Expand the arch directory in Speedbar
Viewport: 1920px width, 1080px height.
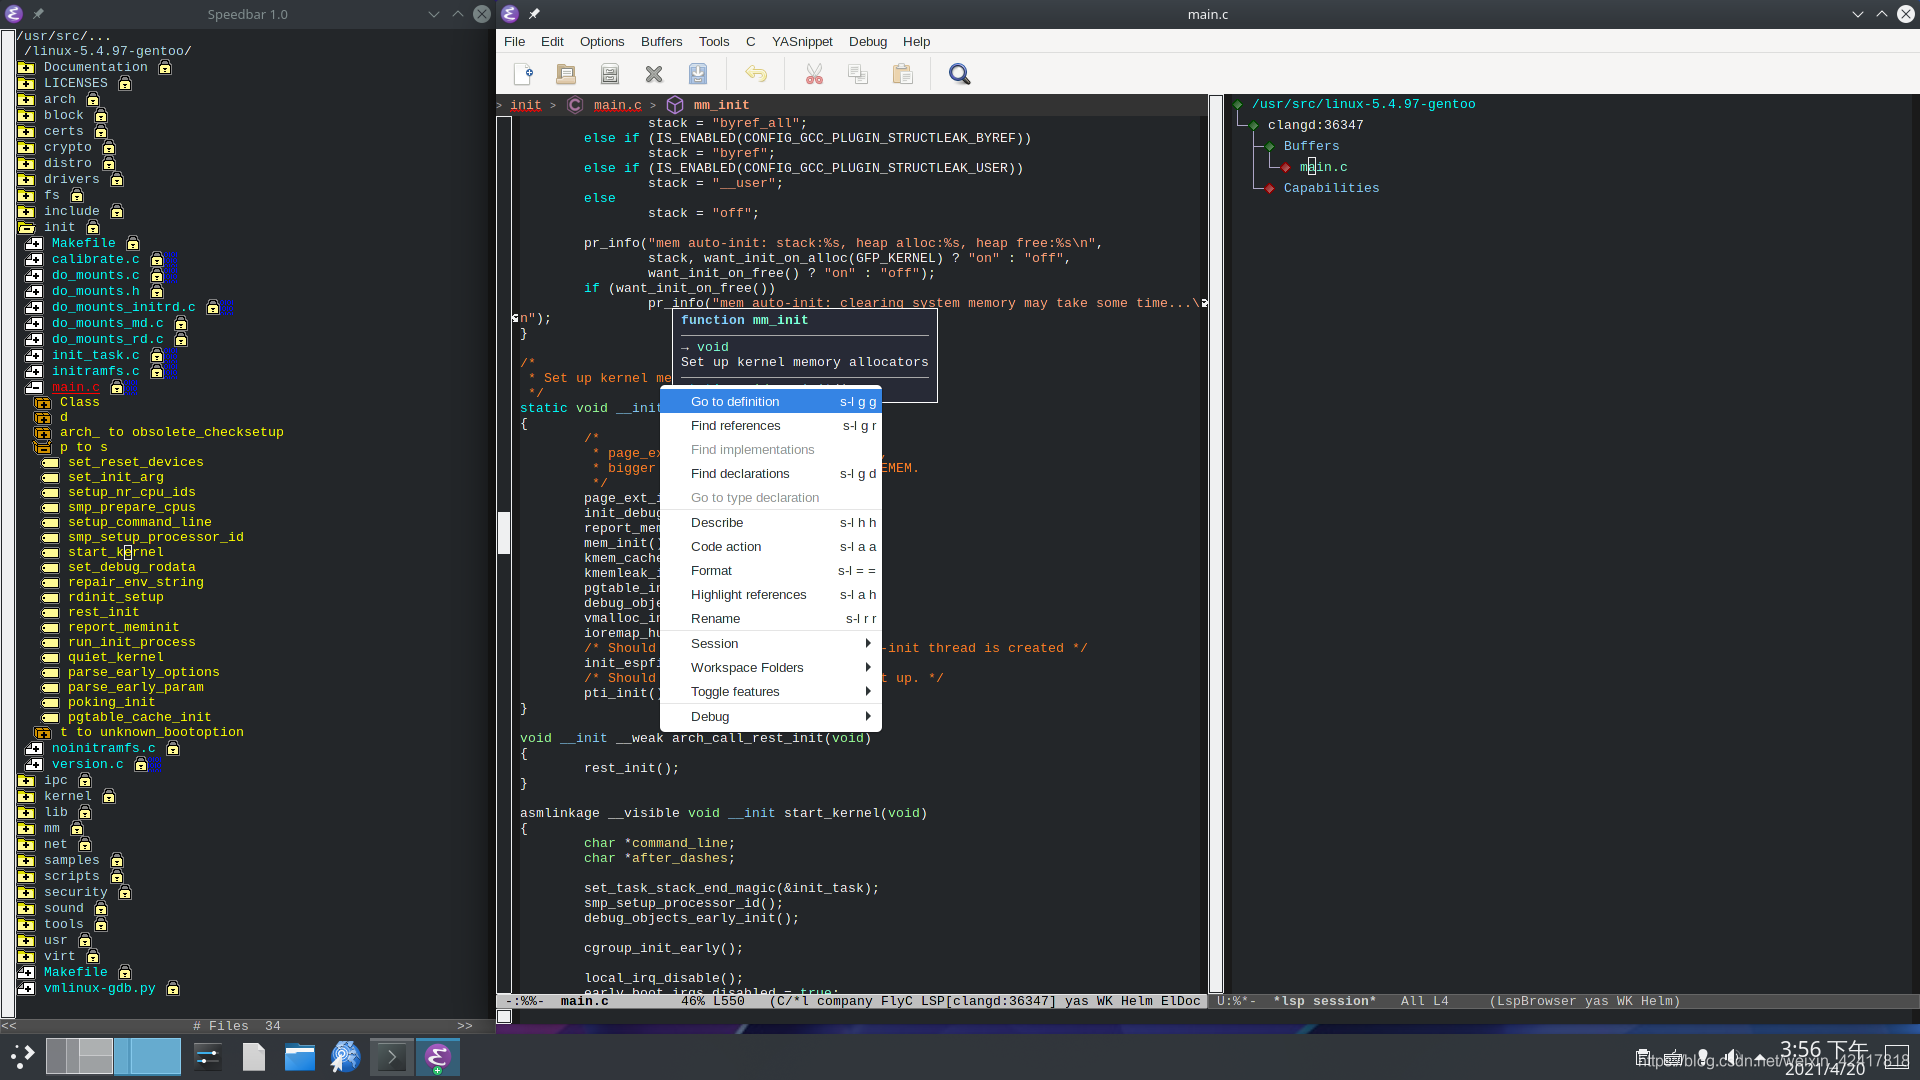point(26,99)
